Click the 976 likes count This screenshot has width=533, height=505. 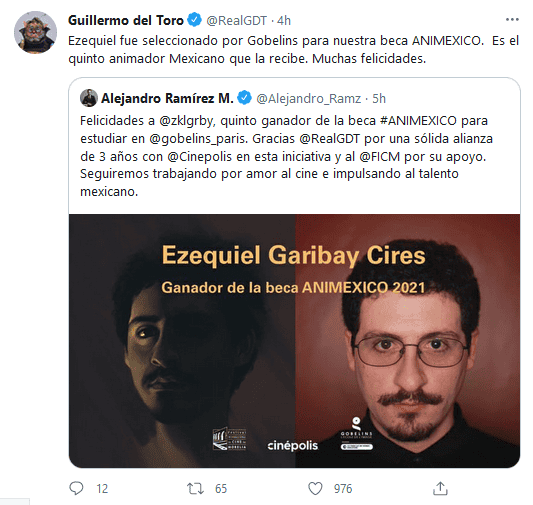pos(343,489)
